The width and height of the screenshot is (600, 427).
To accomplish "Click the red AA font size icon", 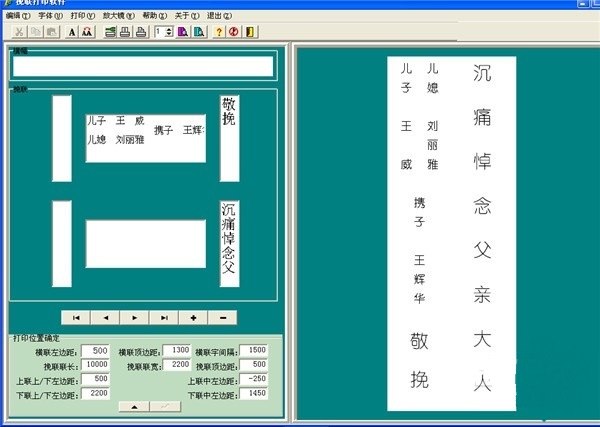I will click(87, 32).
